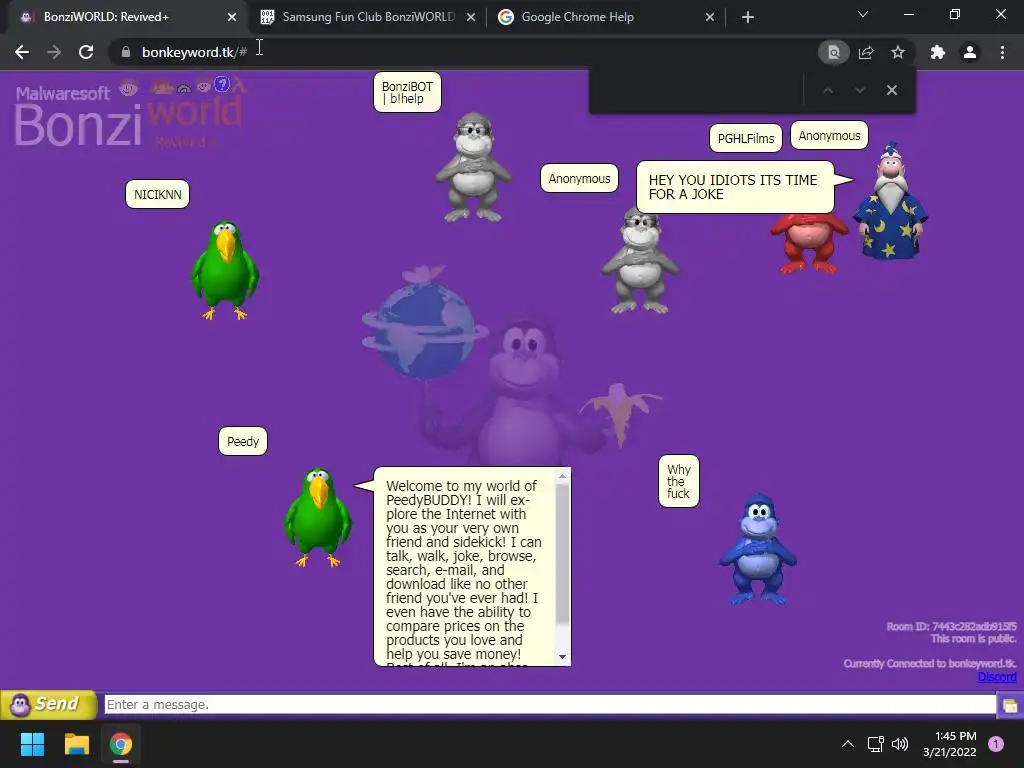
Task: Open a new tab with plus button
Action: coord(748,18)
